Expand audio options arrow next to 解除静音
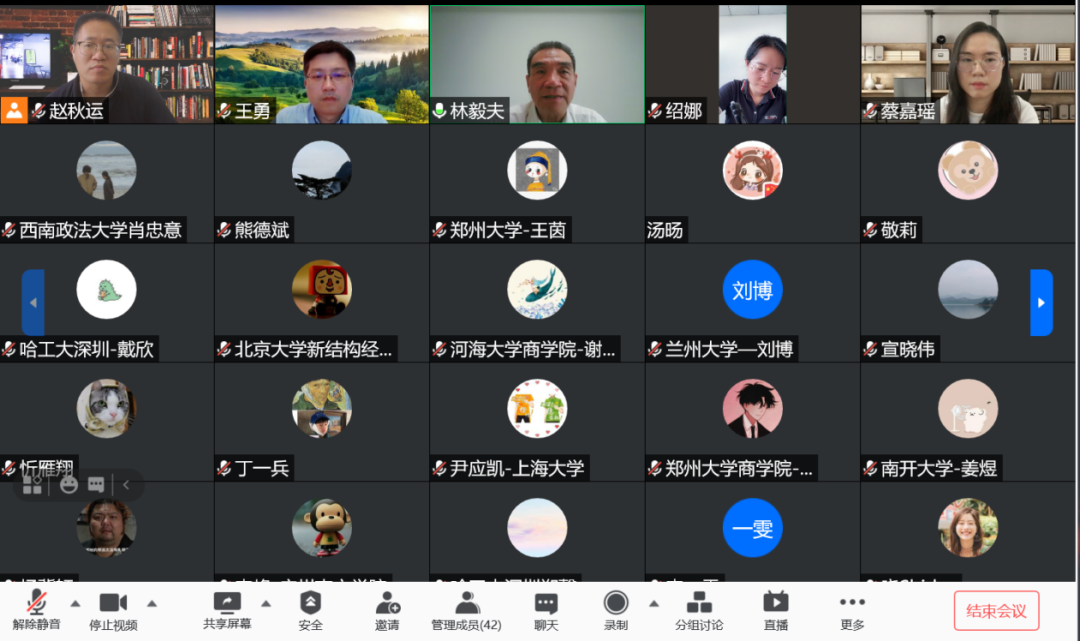 [x=76, y=604]
